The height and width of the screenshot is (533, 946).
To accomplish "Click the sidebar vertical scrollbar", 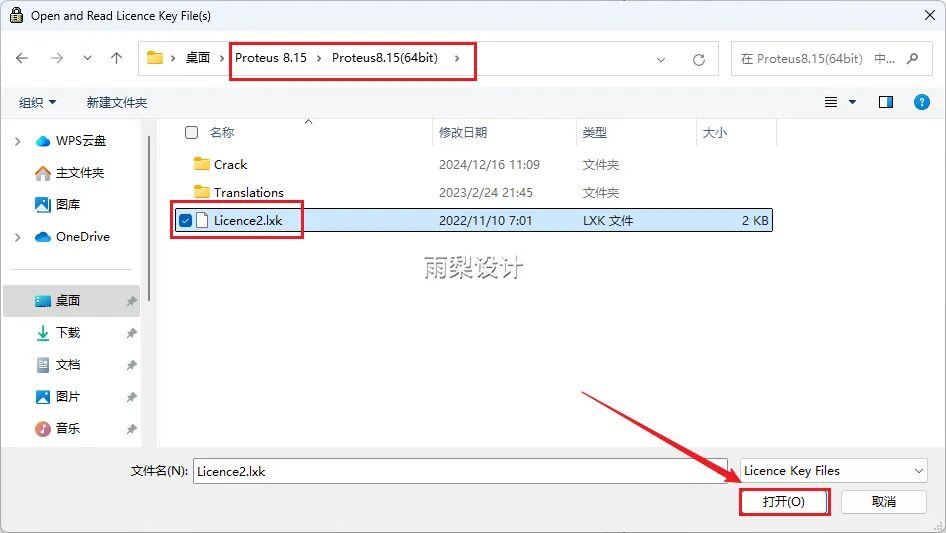I will (148, 219).
